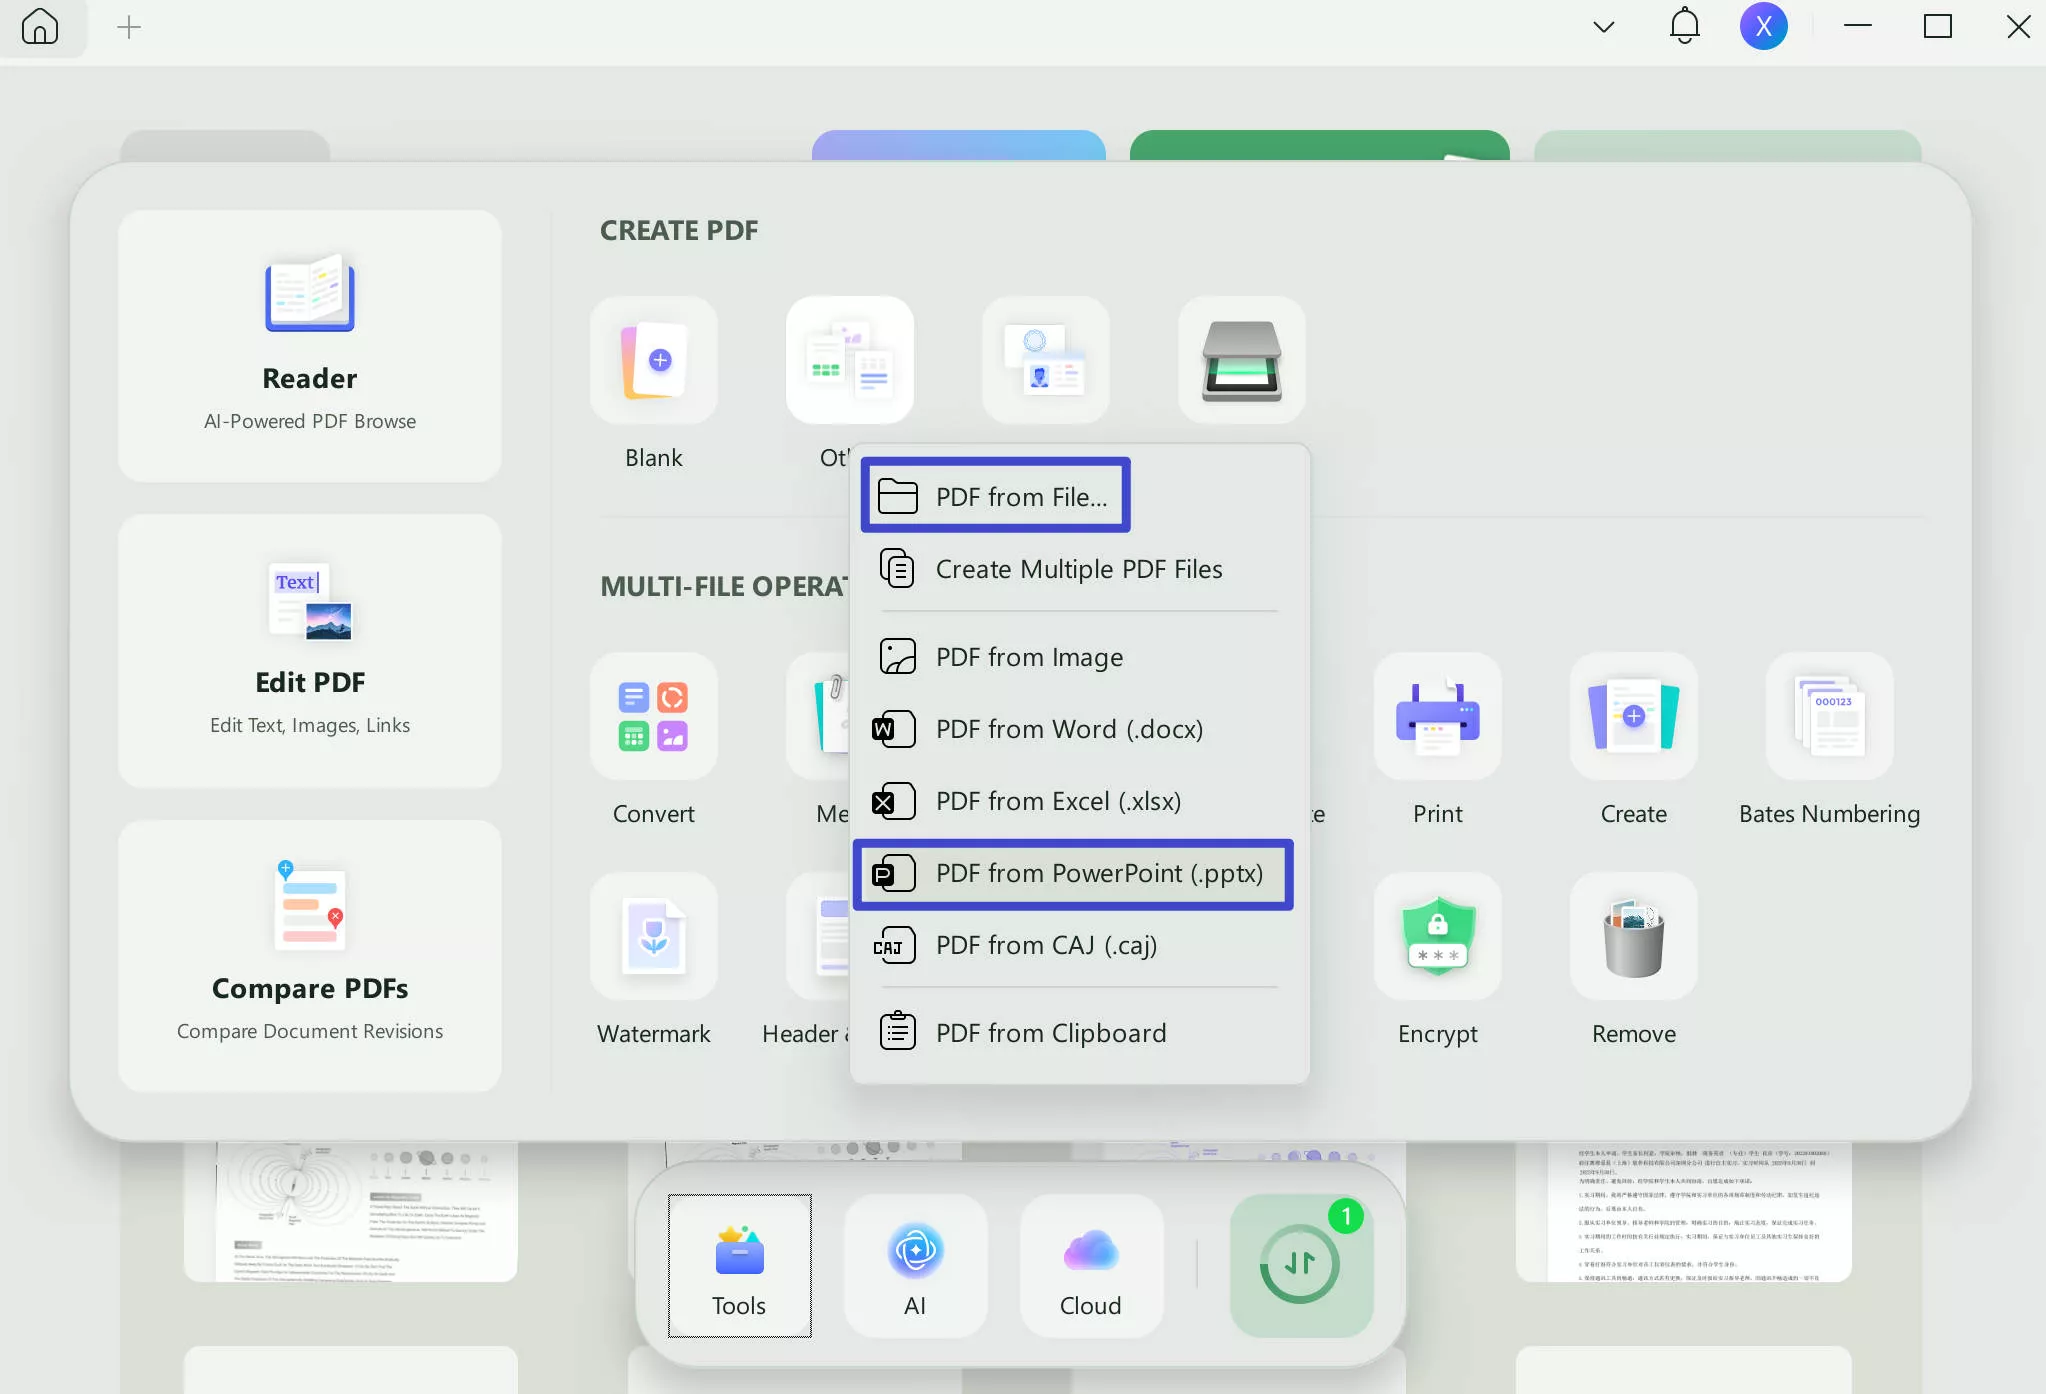This screenshot has height=1394, width=2046.
Task: Open the notifications bell
Action: (1684, 27)
